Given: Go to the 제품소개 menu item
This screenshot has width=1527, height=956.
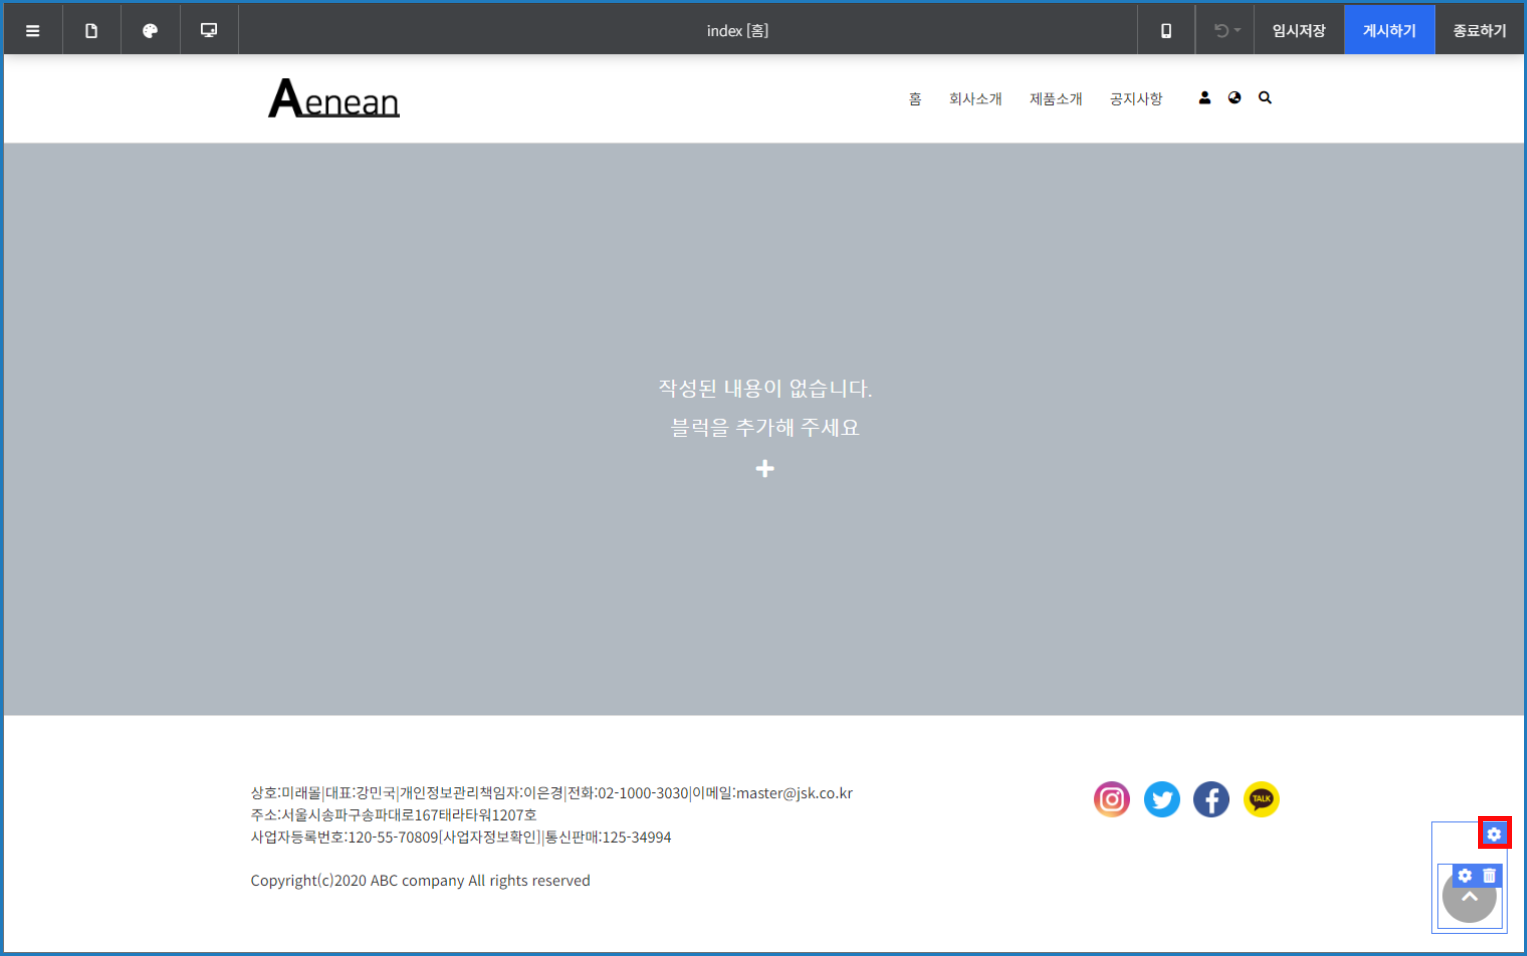Looking at the screenshot, I should pyautogui.click(x=1056, y=99).
